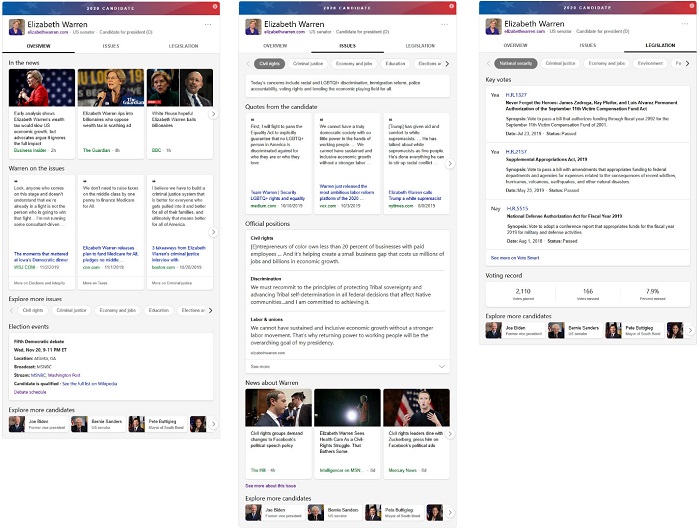Open more options ellipsis in Issues panel
700x529 pixels.
click(x=444, y=24)
